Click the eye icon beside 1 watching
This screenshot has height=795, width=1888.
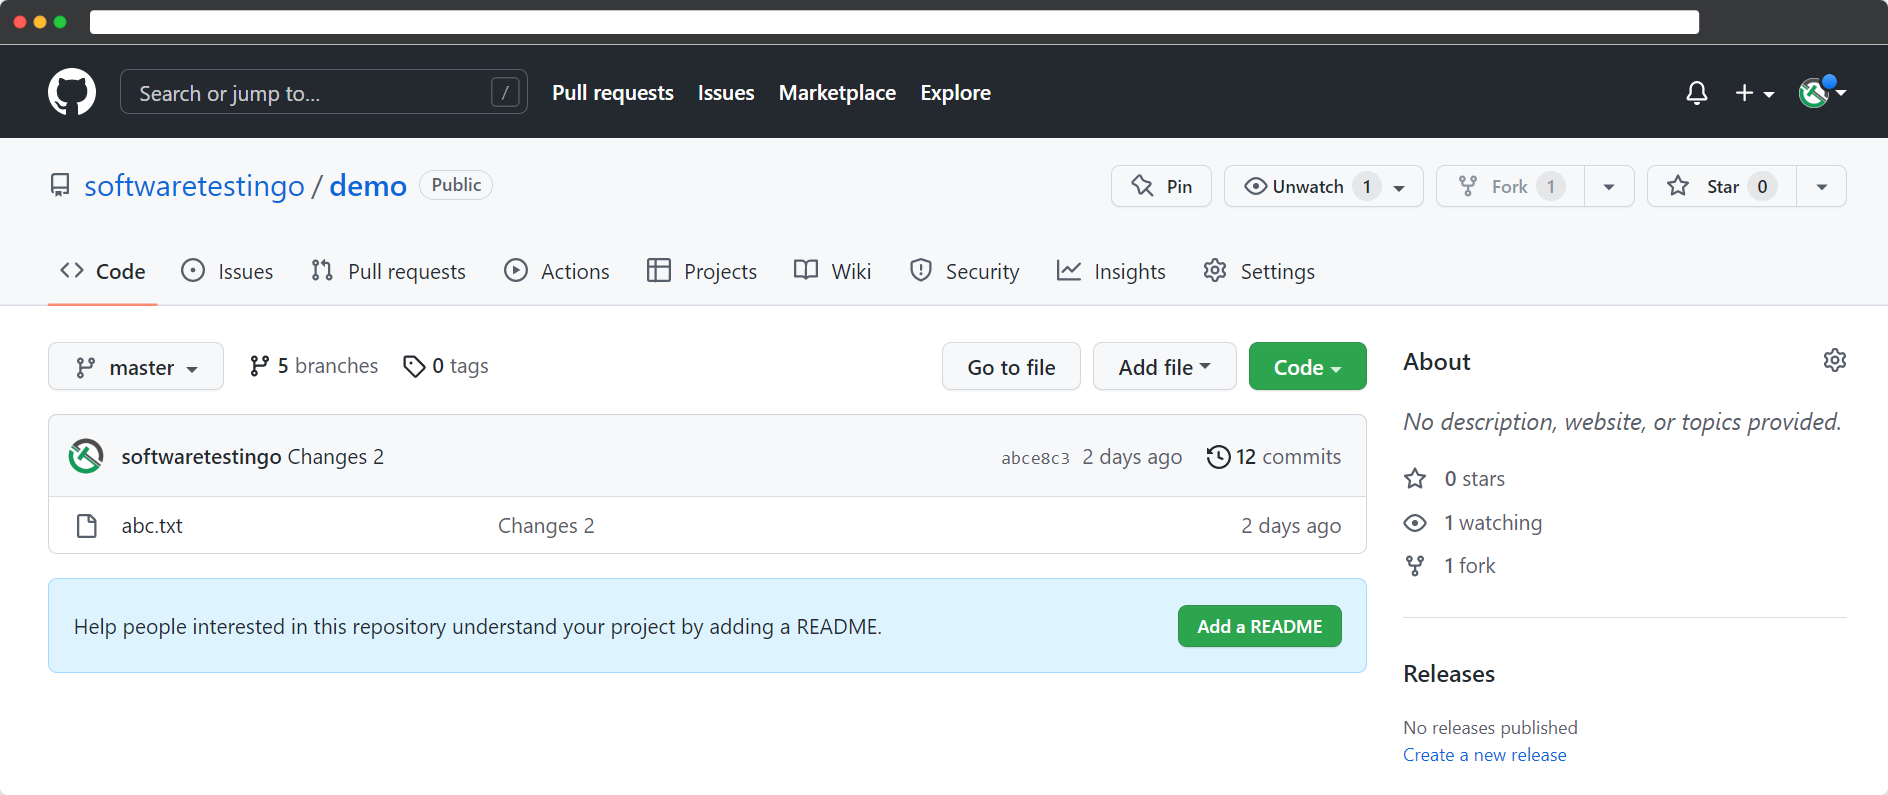click(x=1415, y=523)
